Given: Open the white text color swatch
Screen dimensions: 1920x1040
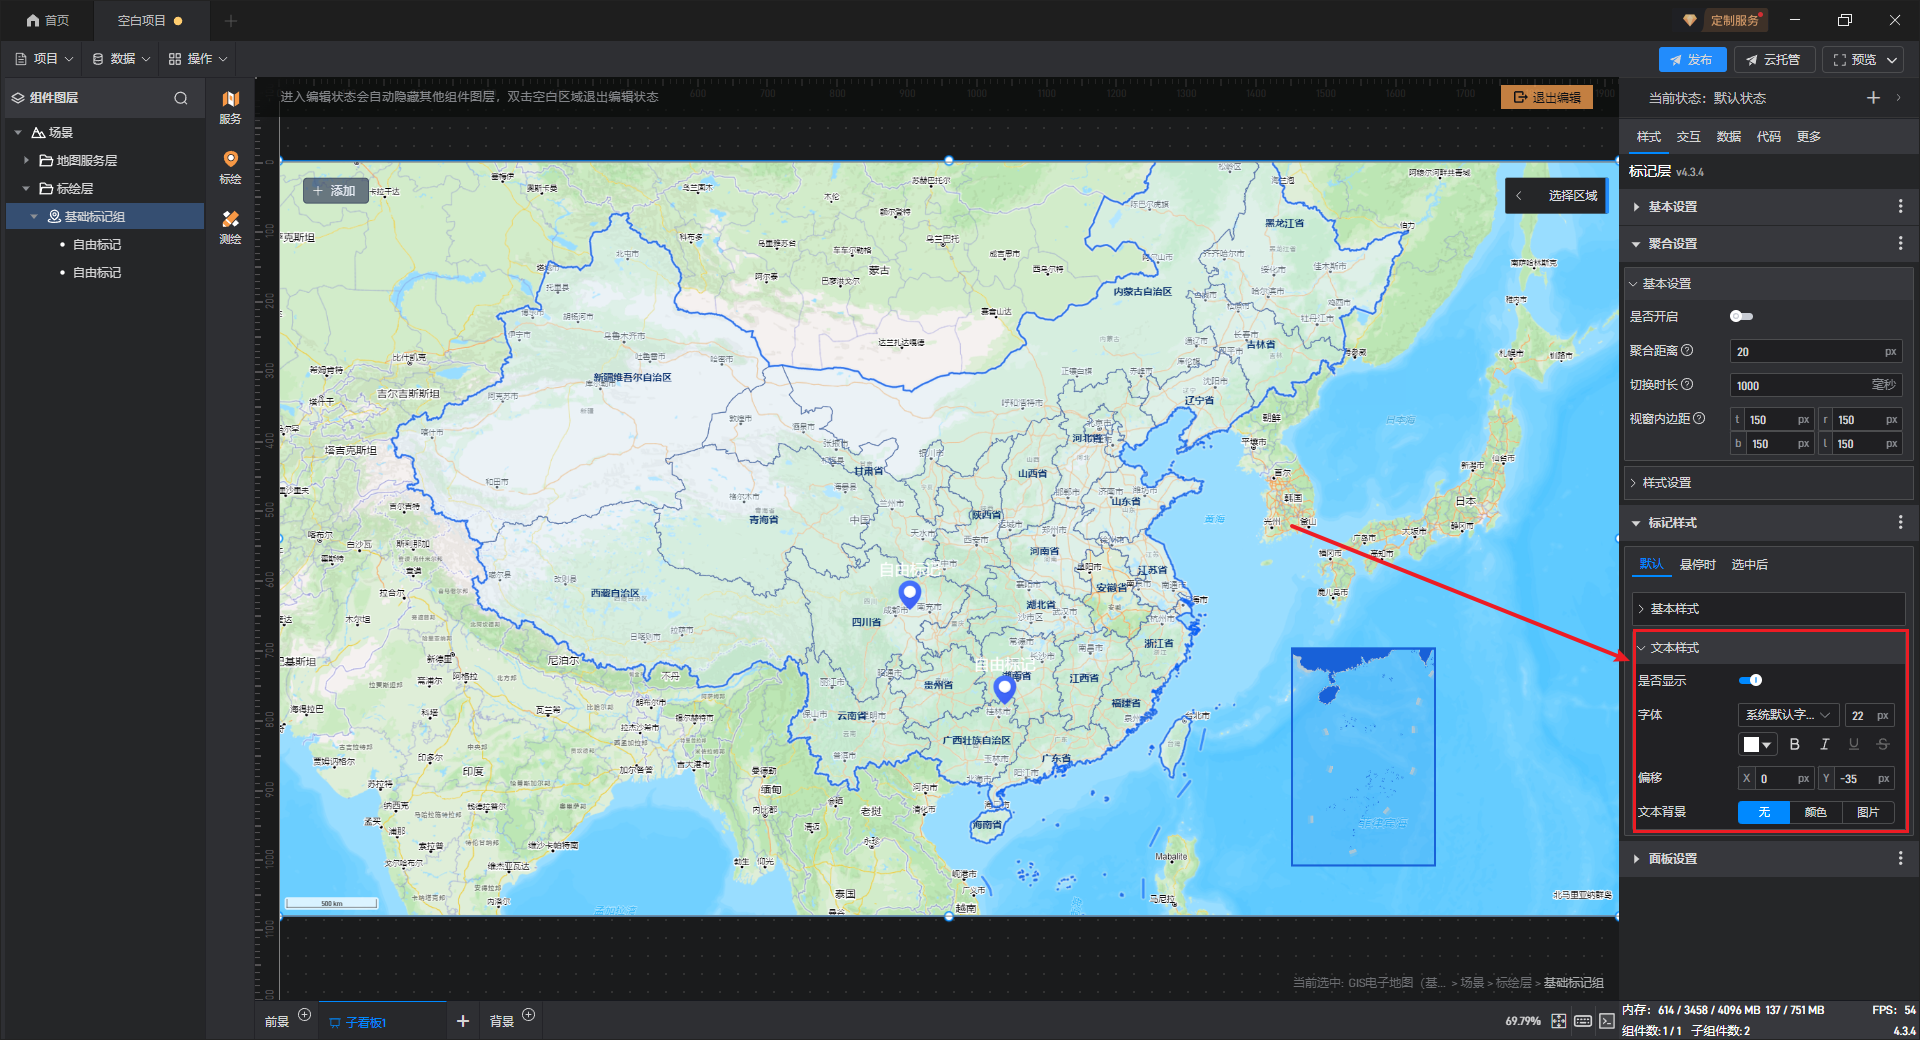Looking at the screenshot, I should point(1757,744).
